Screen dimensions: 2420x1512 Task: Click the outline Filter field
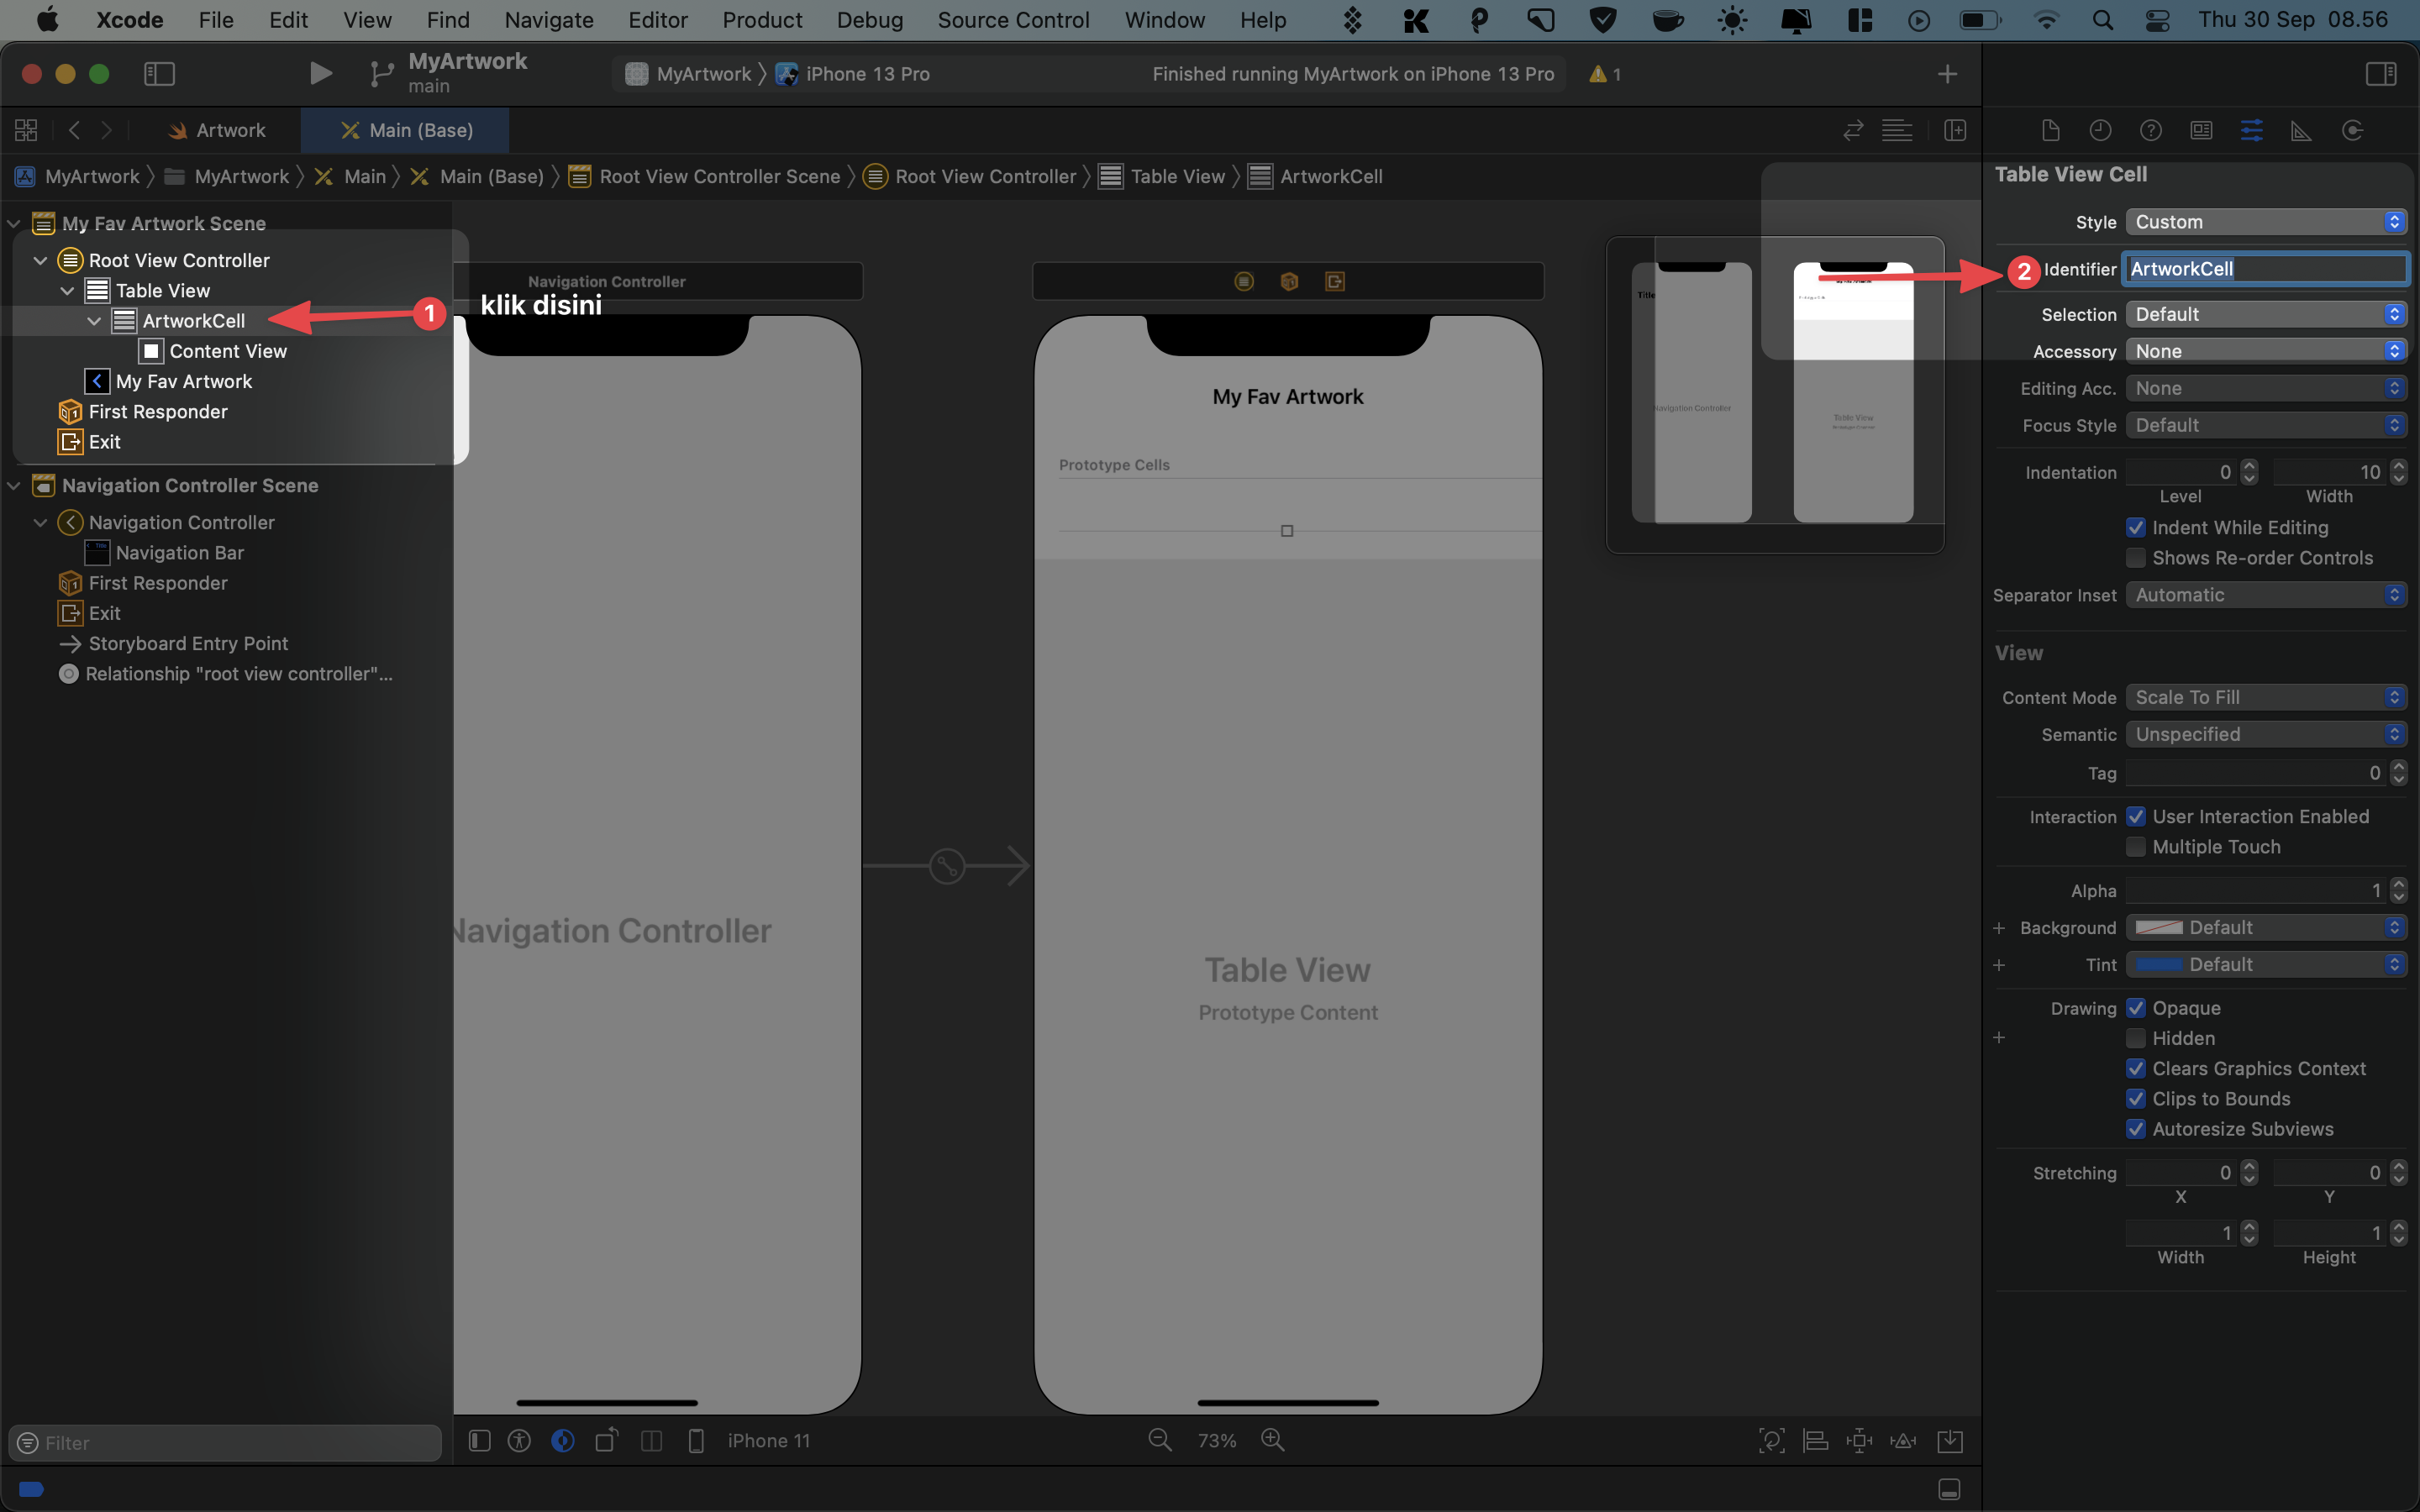pos(225,1442)
